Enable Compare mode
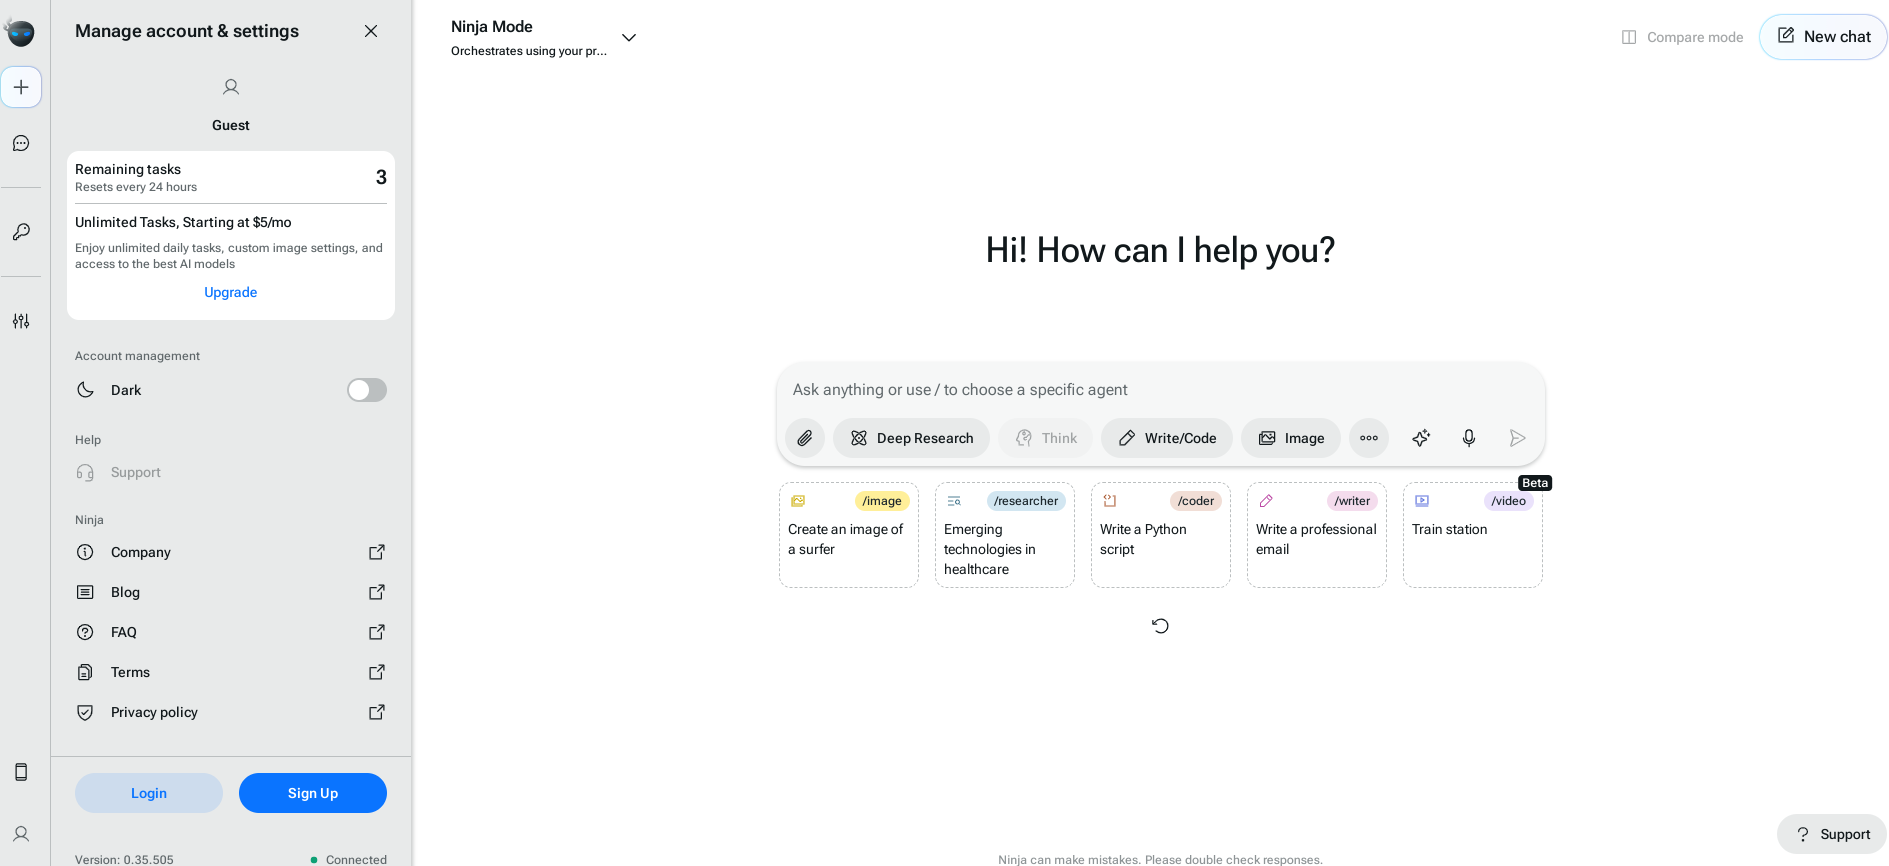The height and width of the screenshot is (866, 1889). (x=1682, y=37)
